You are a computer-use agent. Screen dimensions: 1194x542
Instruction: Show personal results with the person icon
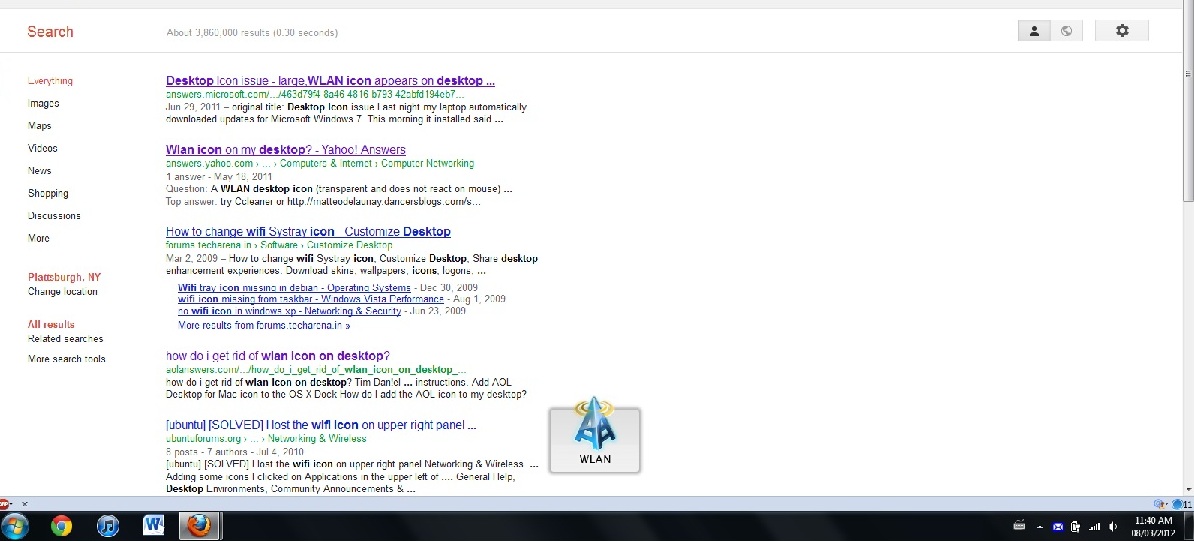click(1034, 31)
